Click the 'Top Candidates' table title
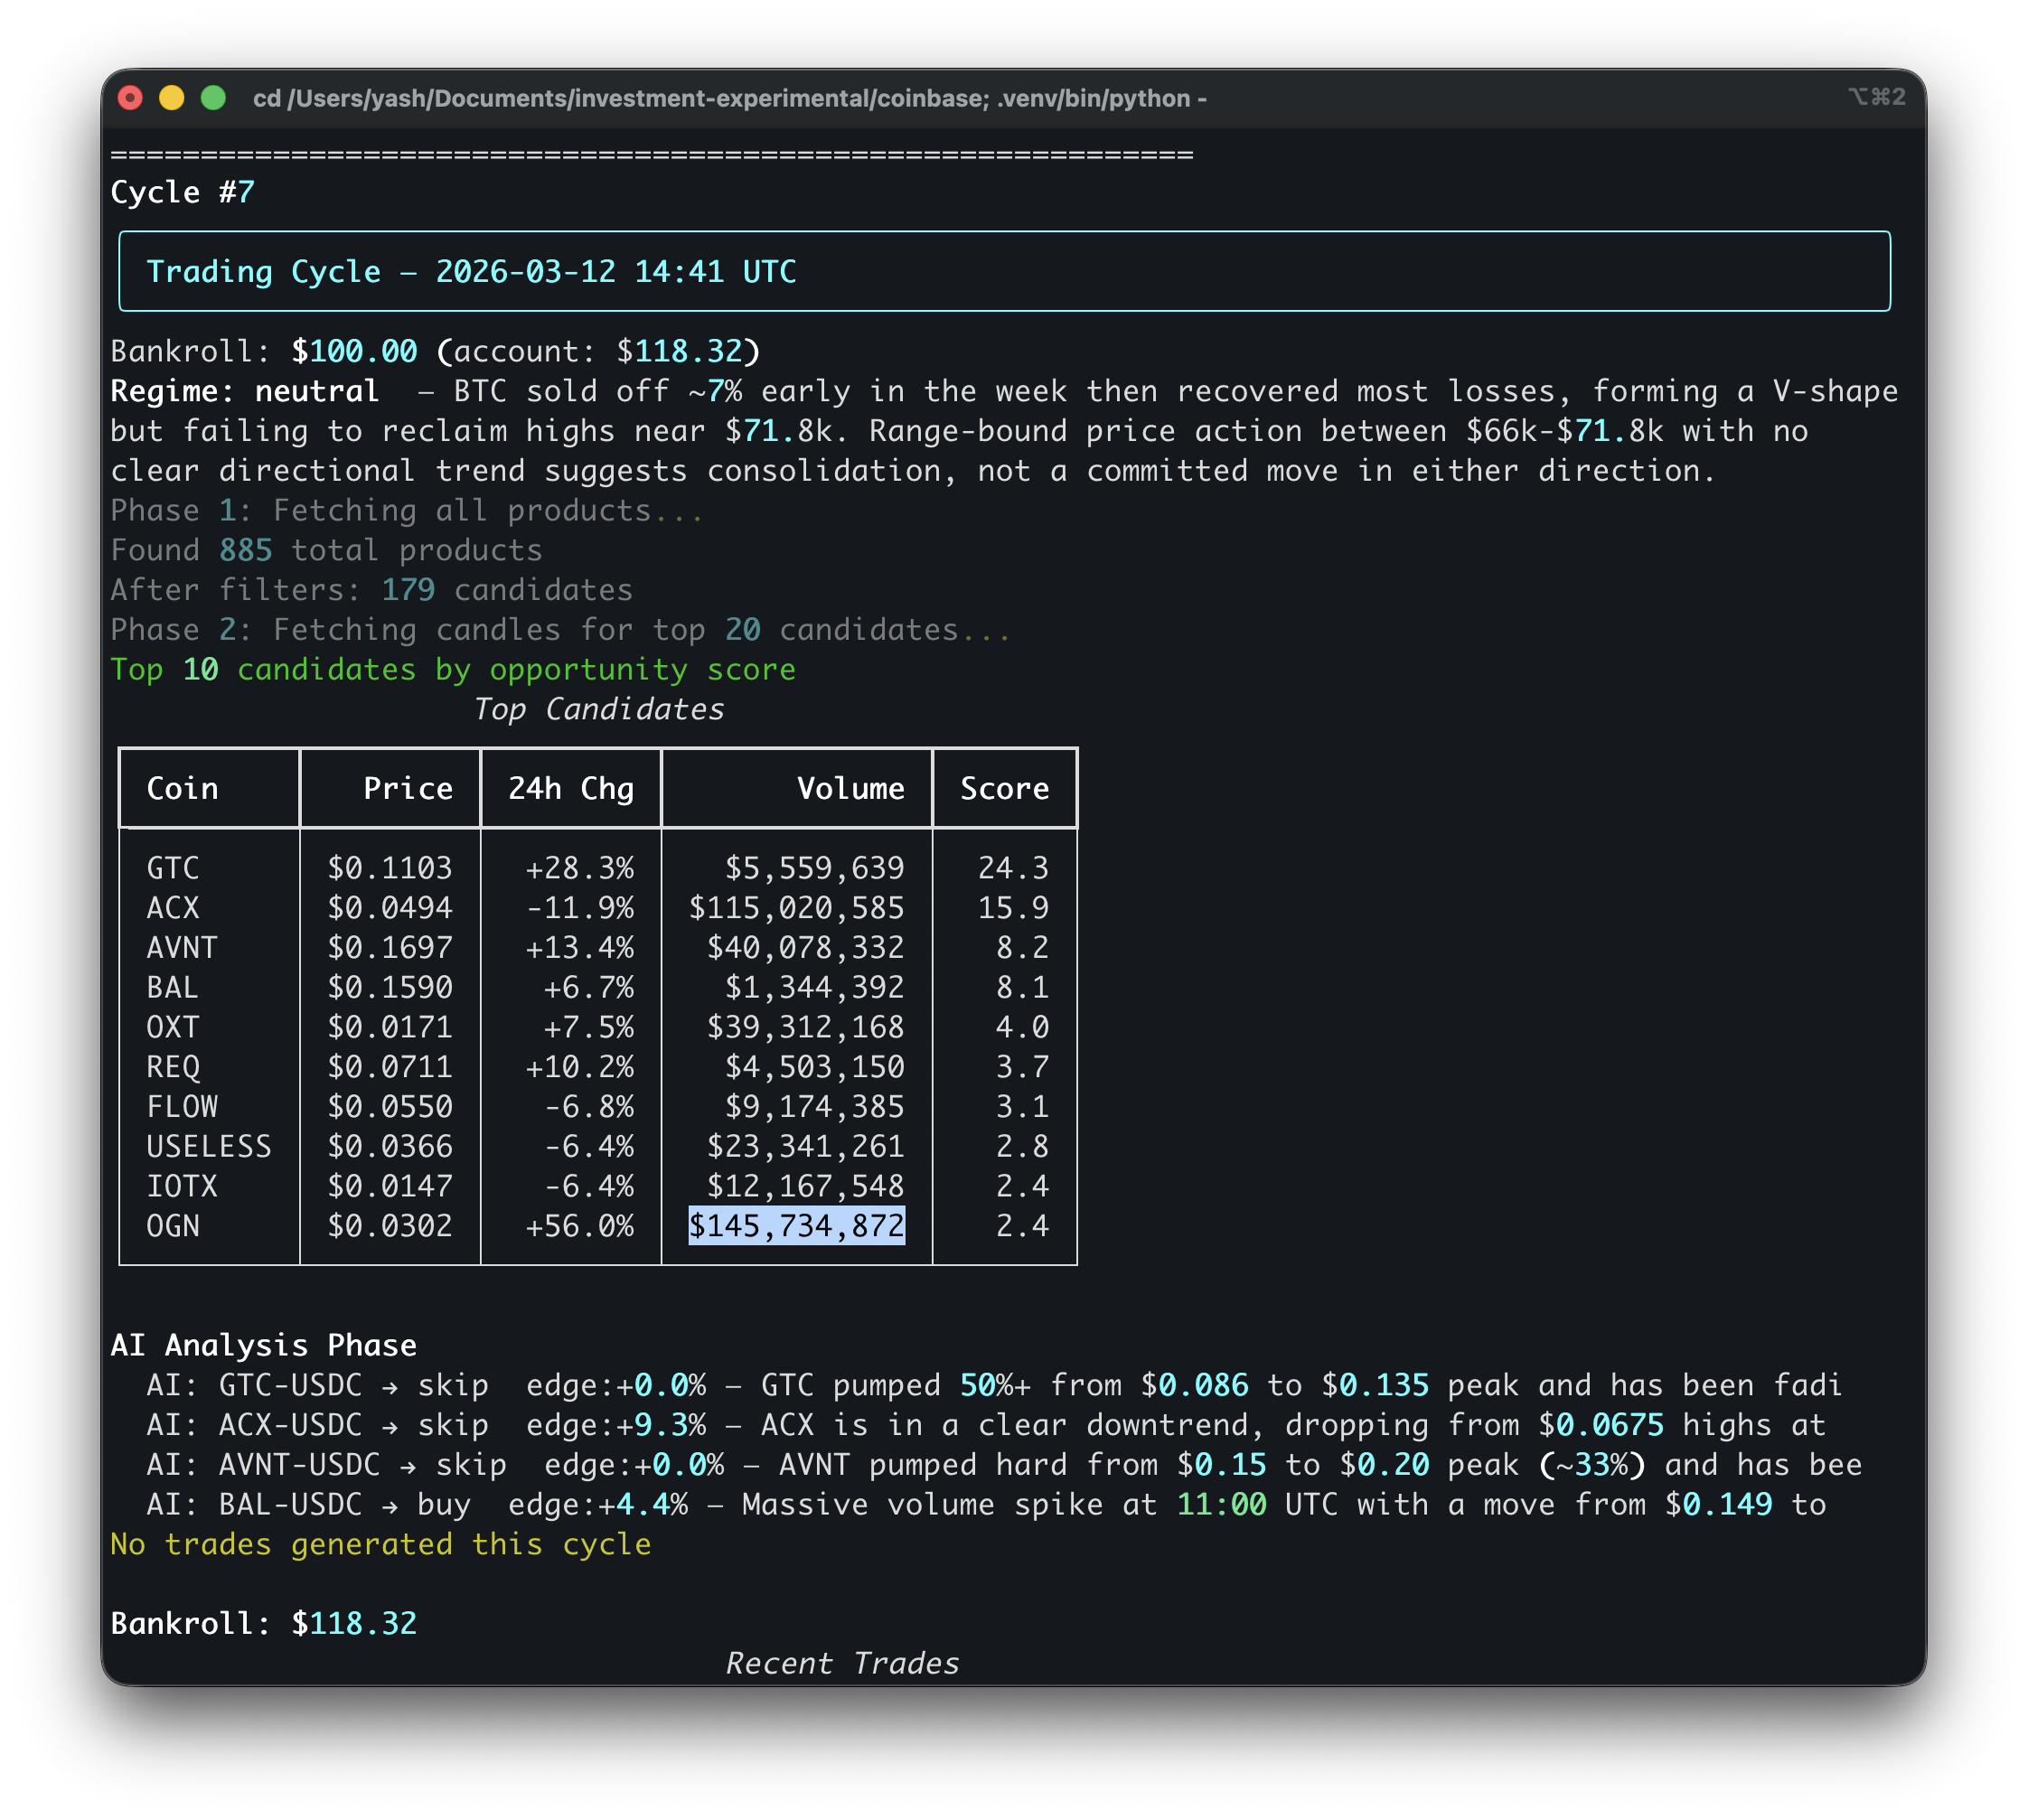 (x=598, y=710)
